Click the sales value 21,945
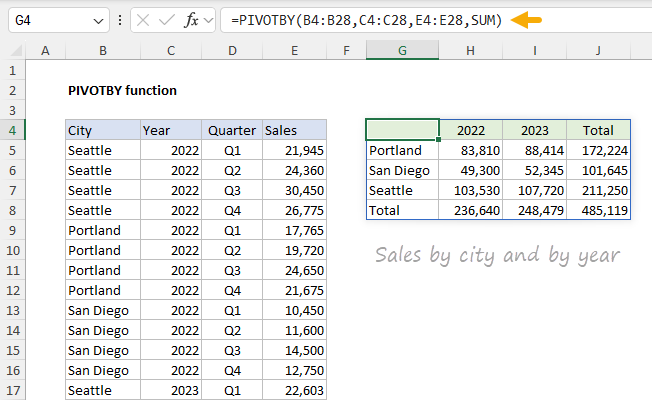 tap(294, 150)
